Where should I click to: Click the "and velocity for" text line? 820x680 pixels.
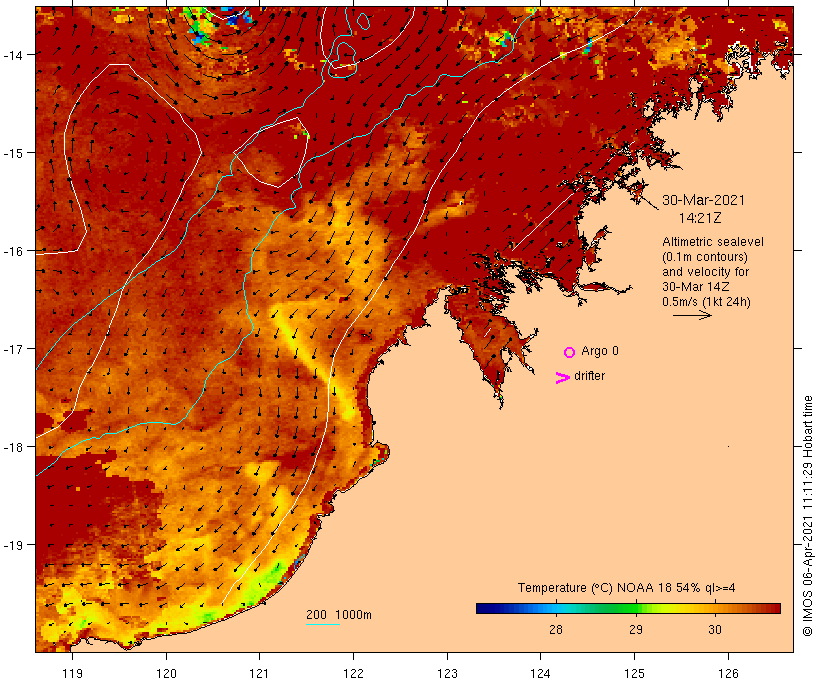coord(705,271)
